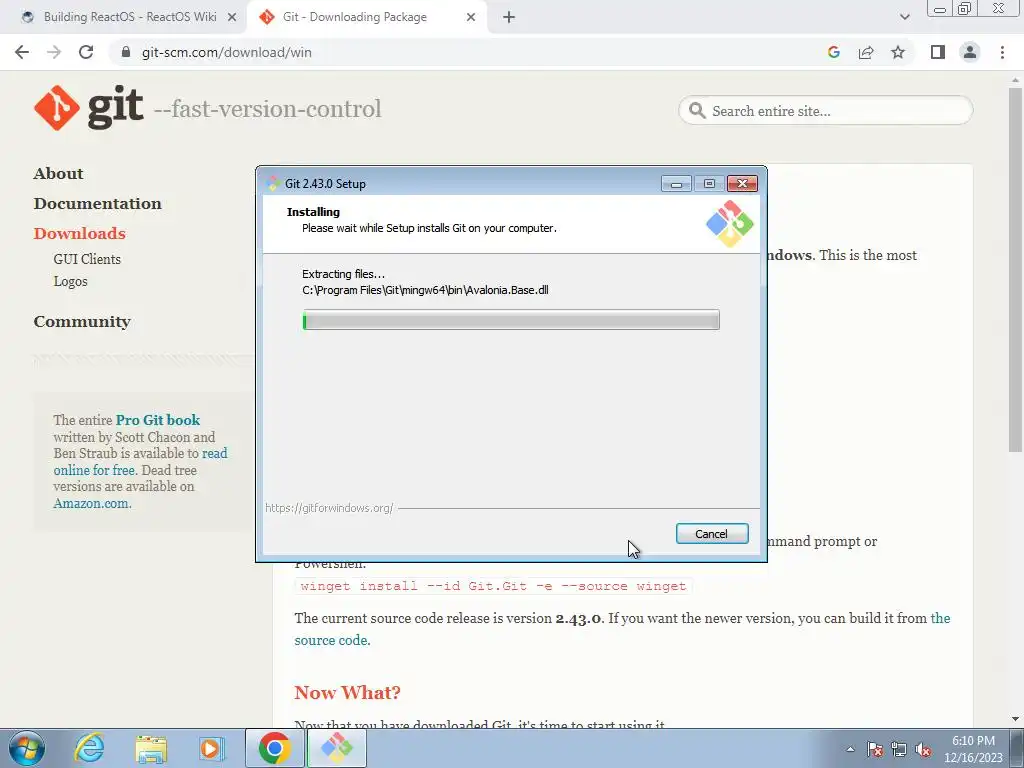
Task: Open the Chrome profile avatar
Action: tap(970, 52)
